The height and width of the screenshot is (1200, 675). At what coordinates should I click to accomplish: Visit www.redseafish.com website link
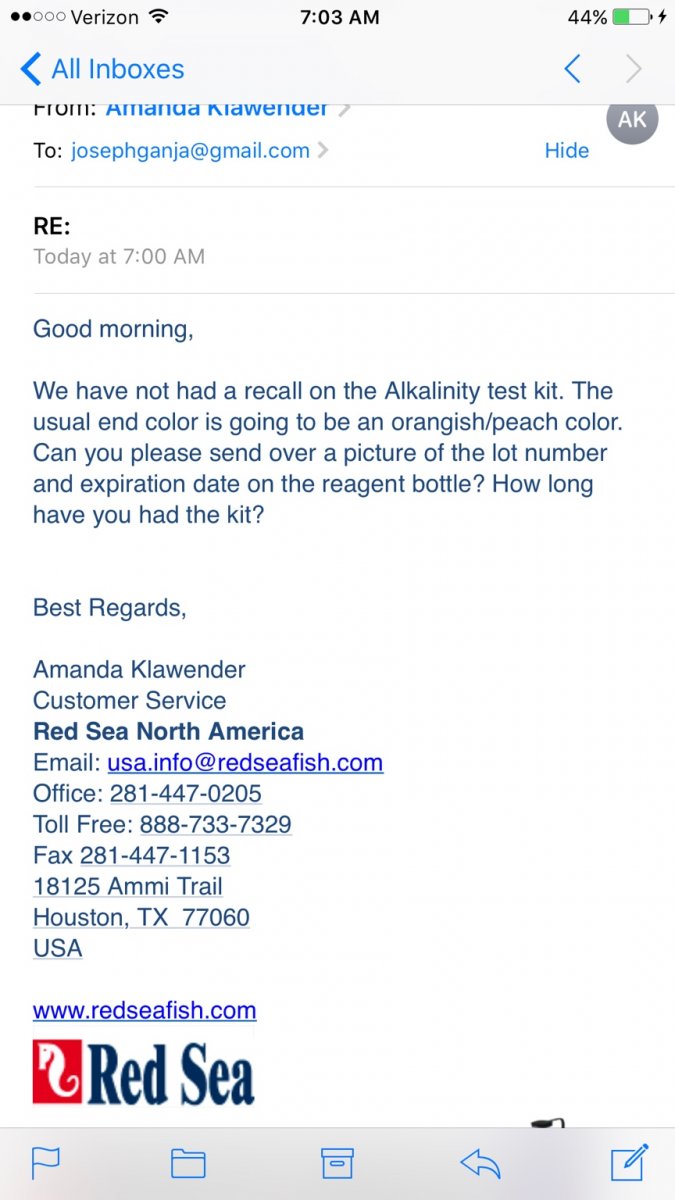click(144, 1010)
